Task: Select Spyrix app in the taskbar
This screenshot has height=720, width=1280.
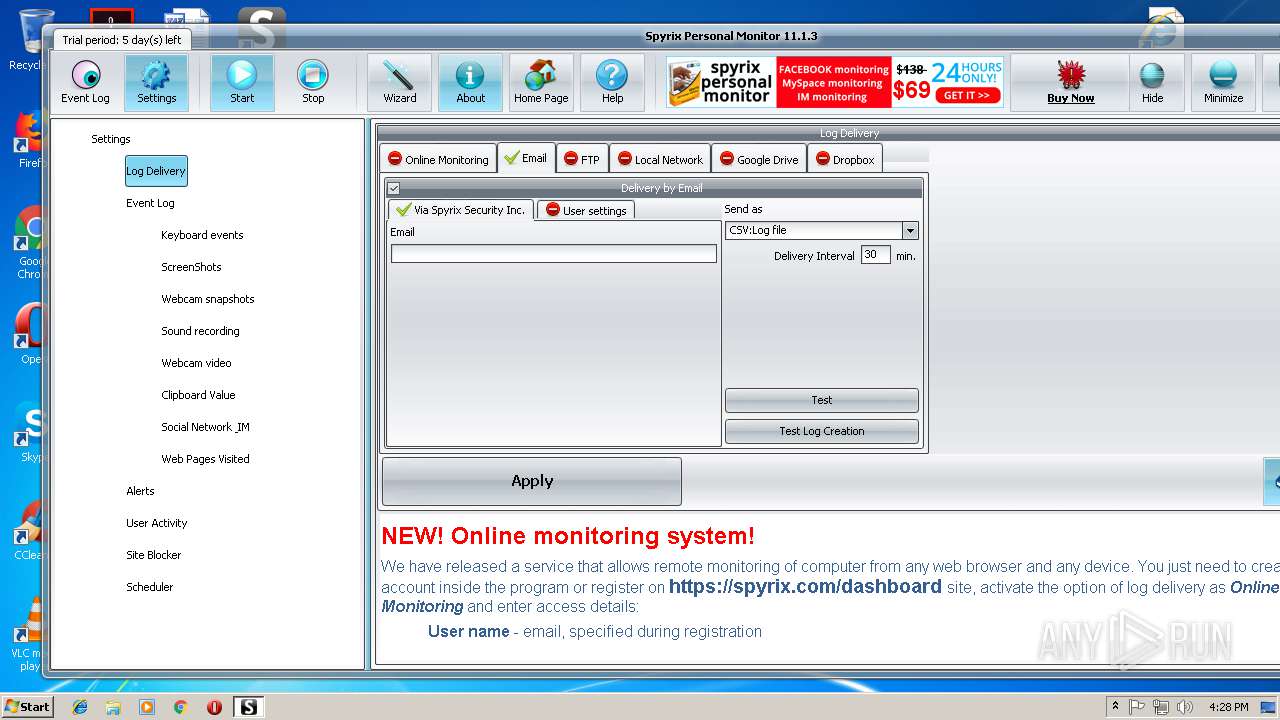Action: 248,707
